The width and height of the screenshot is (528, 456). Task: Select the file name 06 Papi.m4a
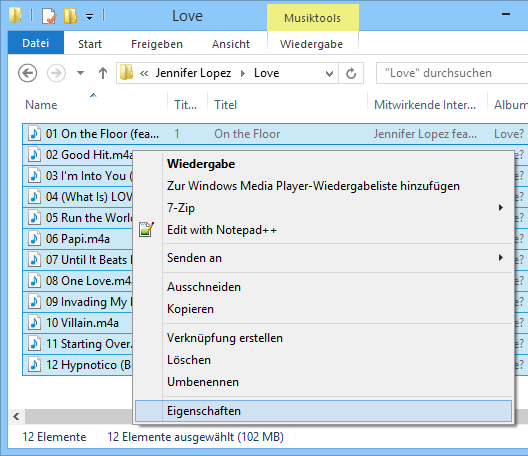click(78, 239)
